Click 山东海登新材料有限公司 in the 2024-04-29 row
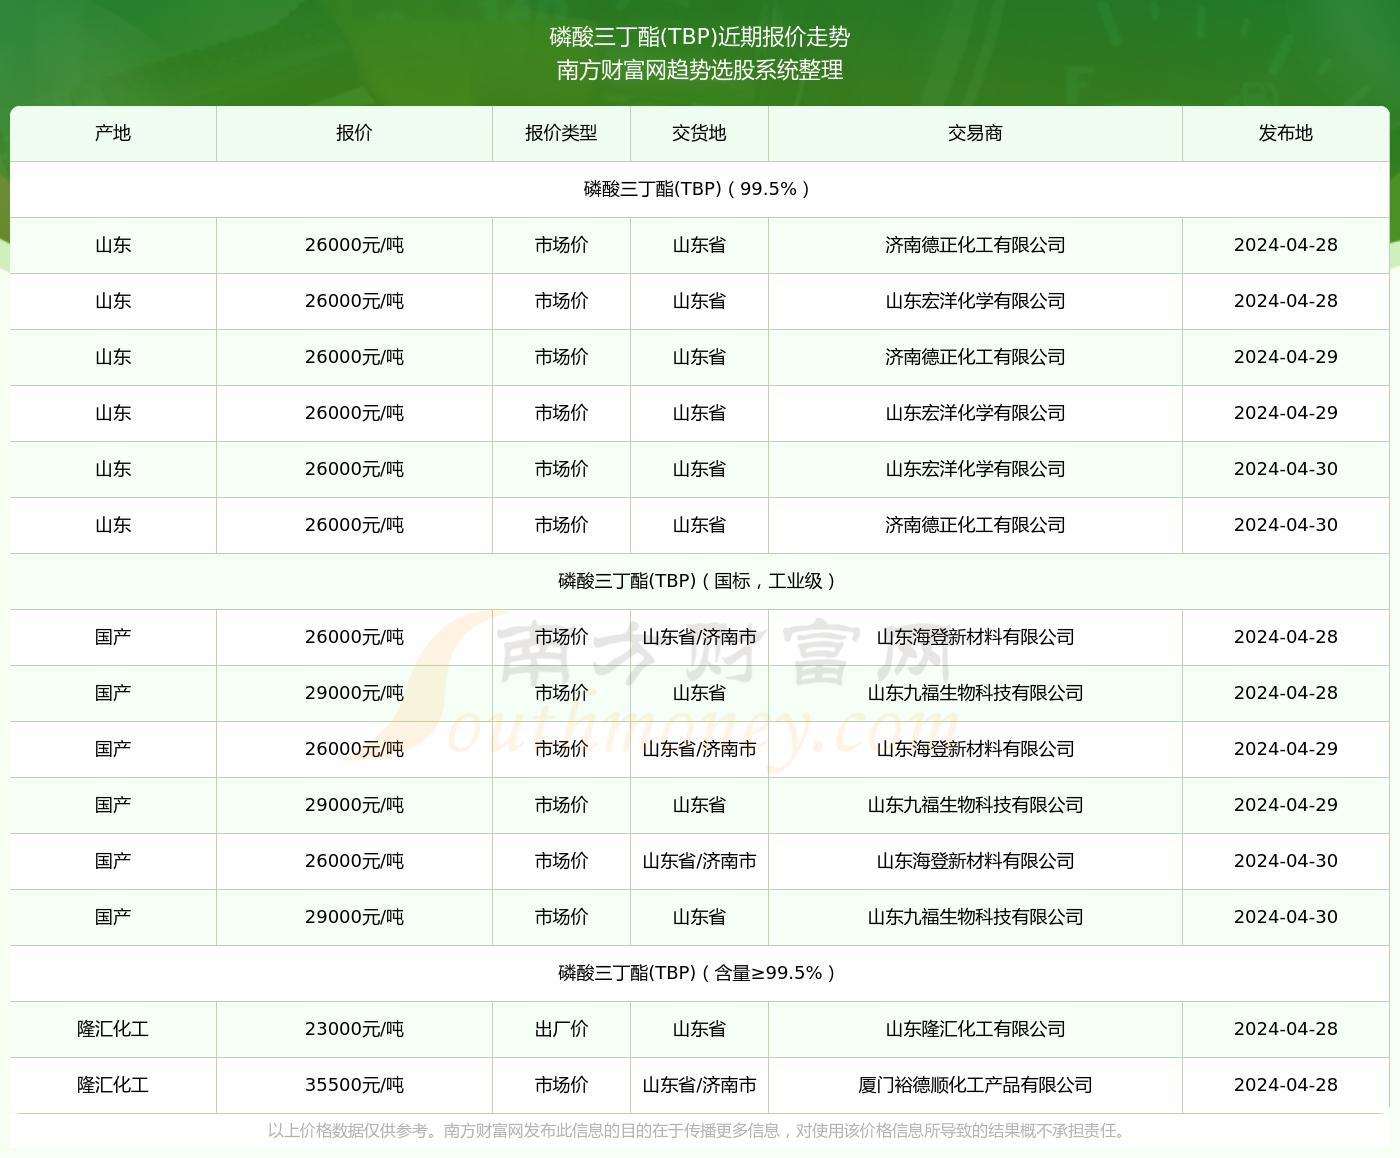Viewport: 1400px width, 1158px height. point(975,749)
